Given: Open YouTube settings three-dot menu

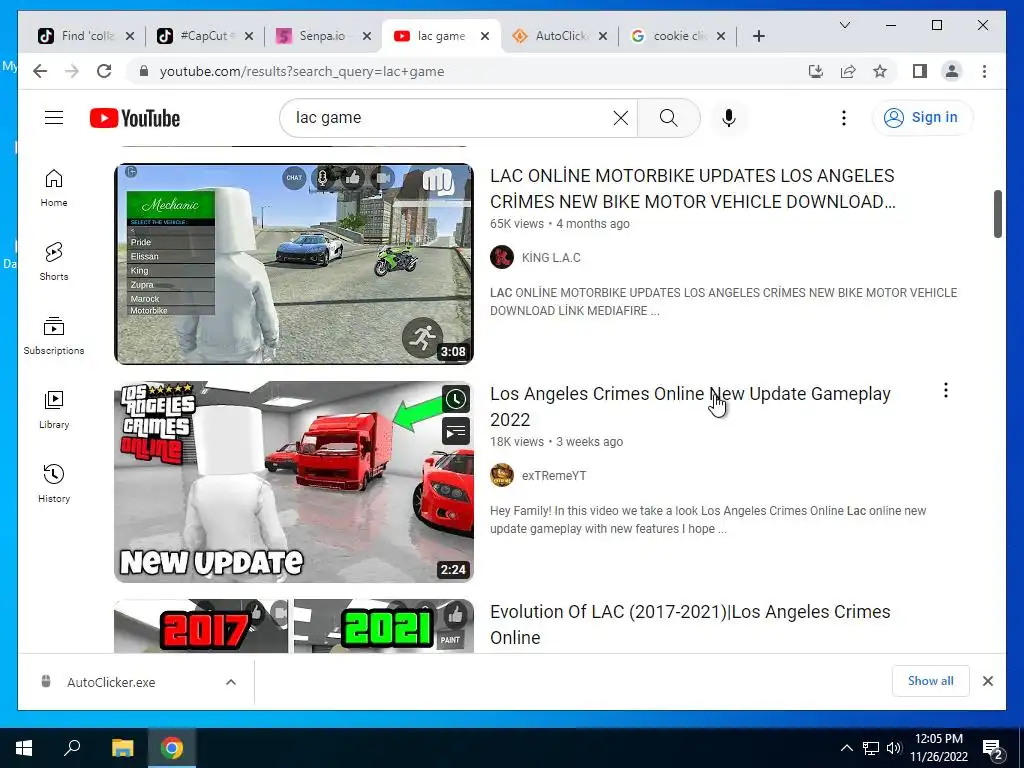Looking at the screenshot, I should [x=844, y=118].
